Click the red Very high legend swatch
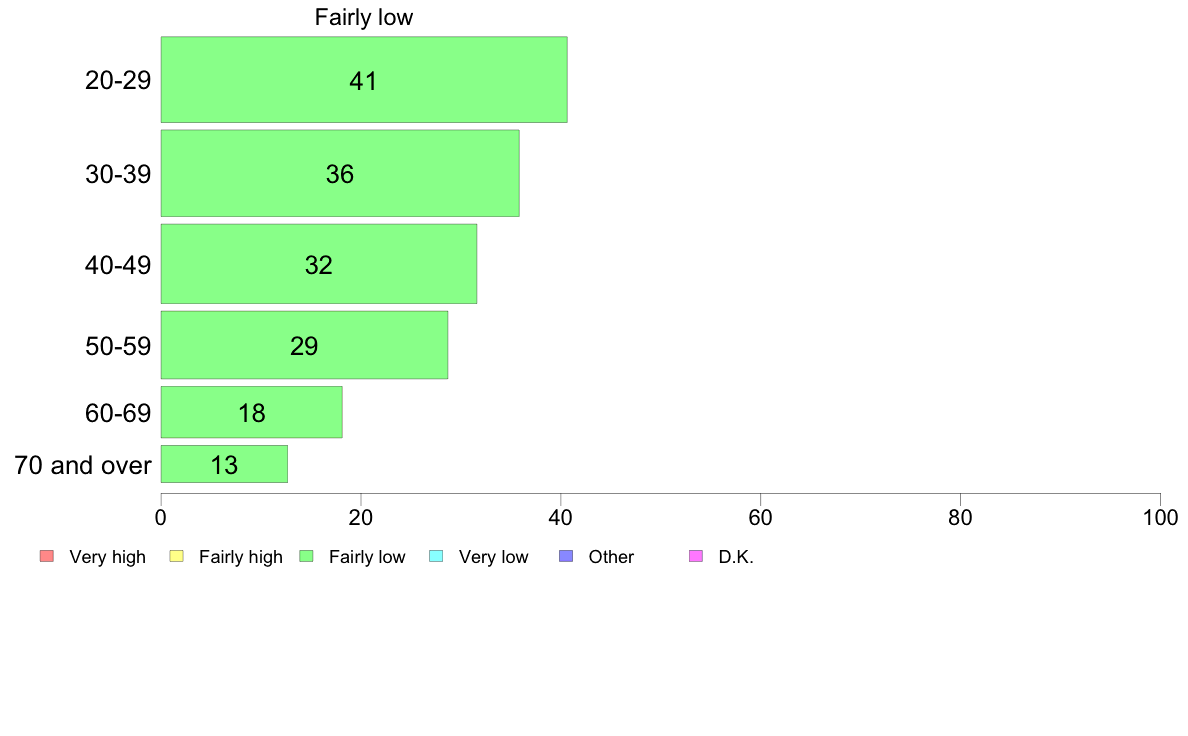 47,556
